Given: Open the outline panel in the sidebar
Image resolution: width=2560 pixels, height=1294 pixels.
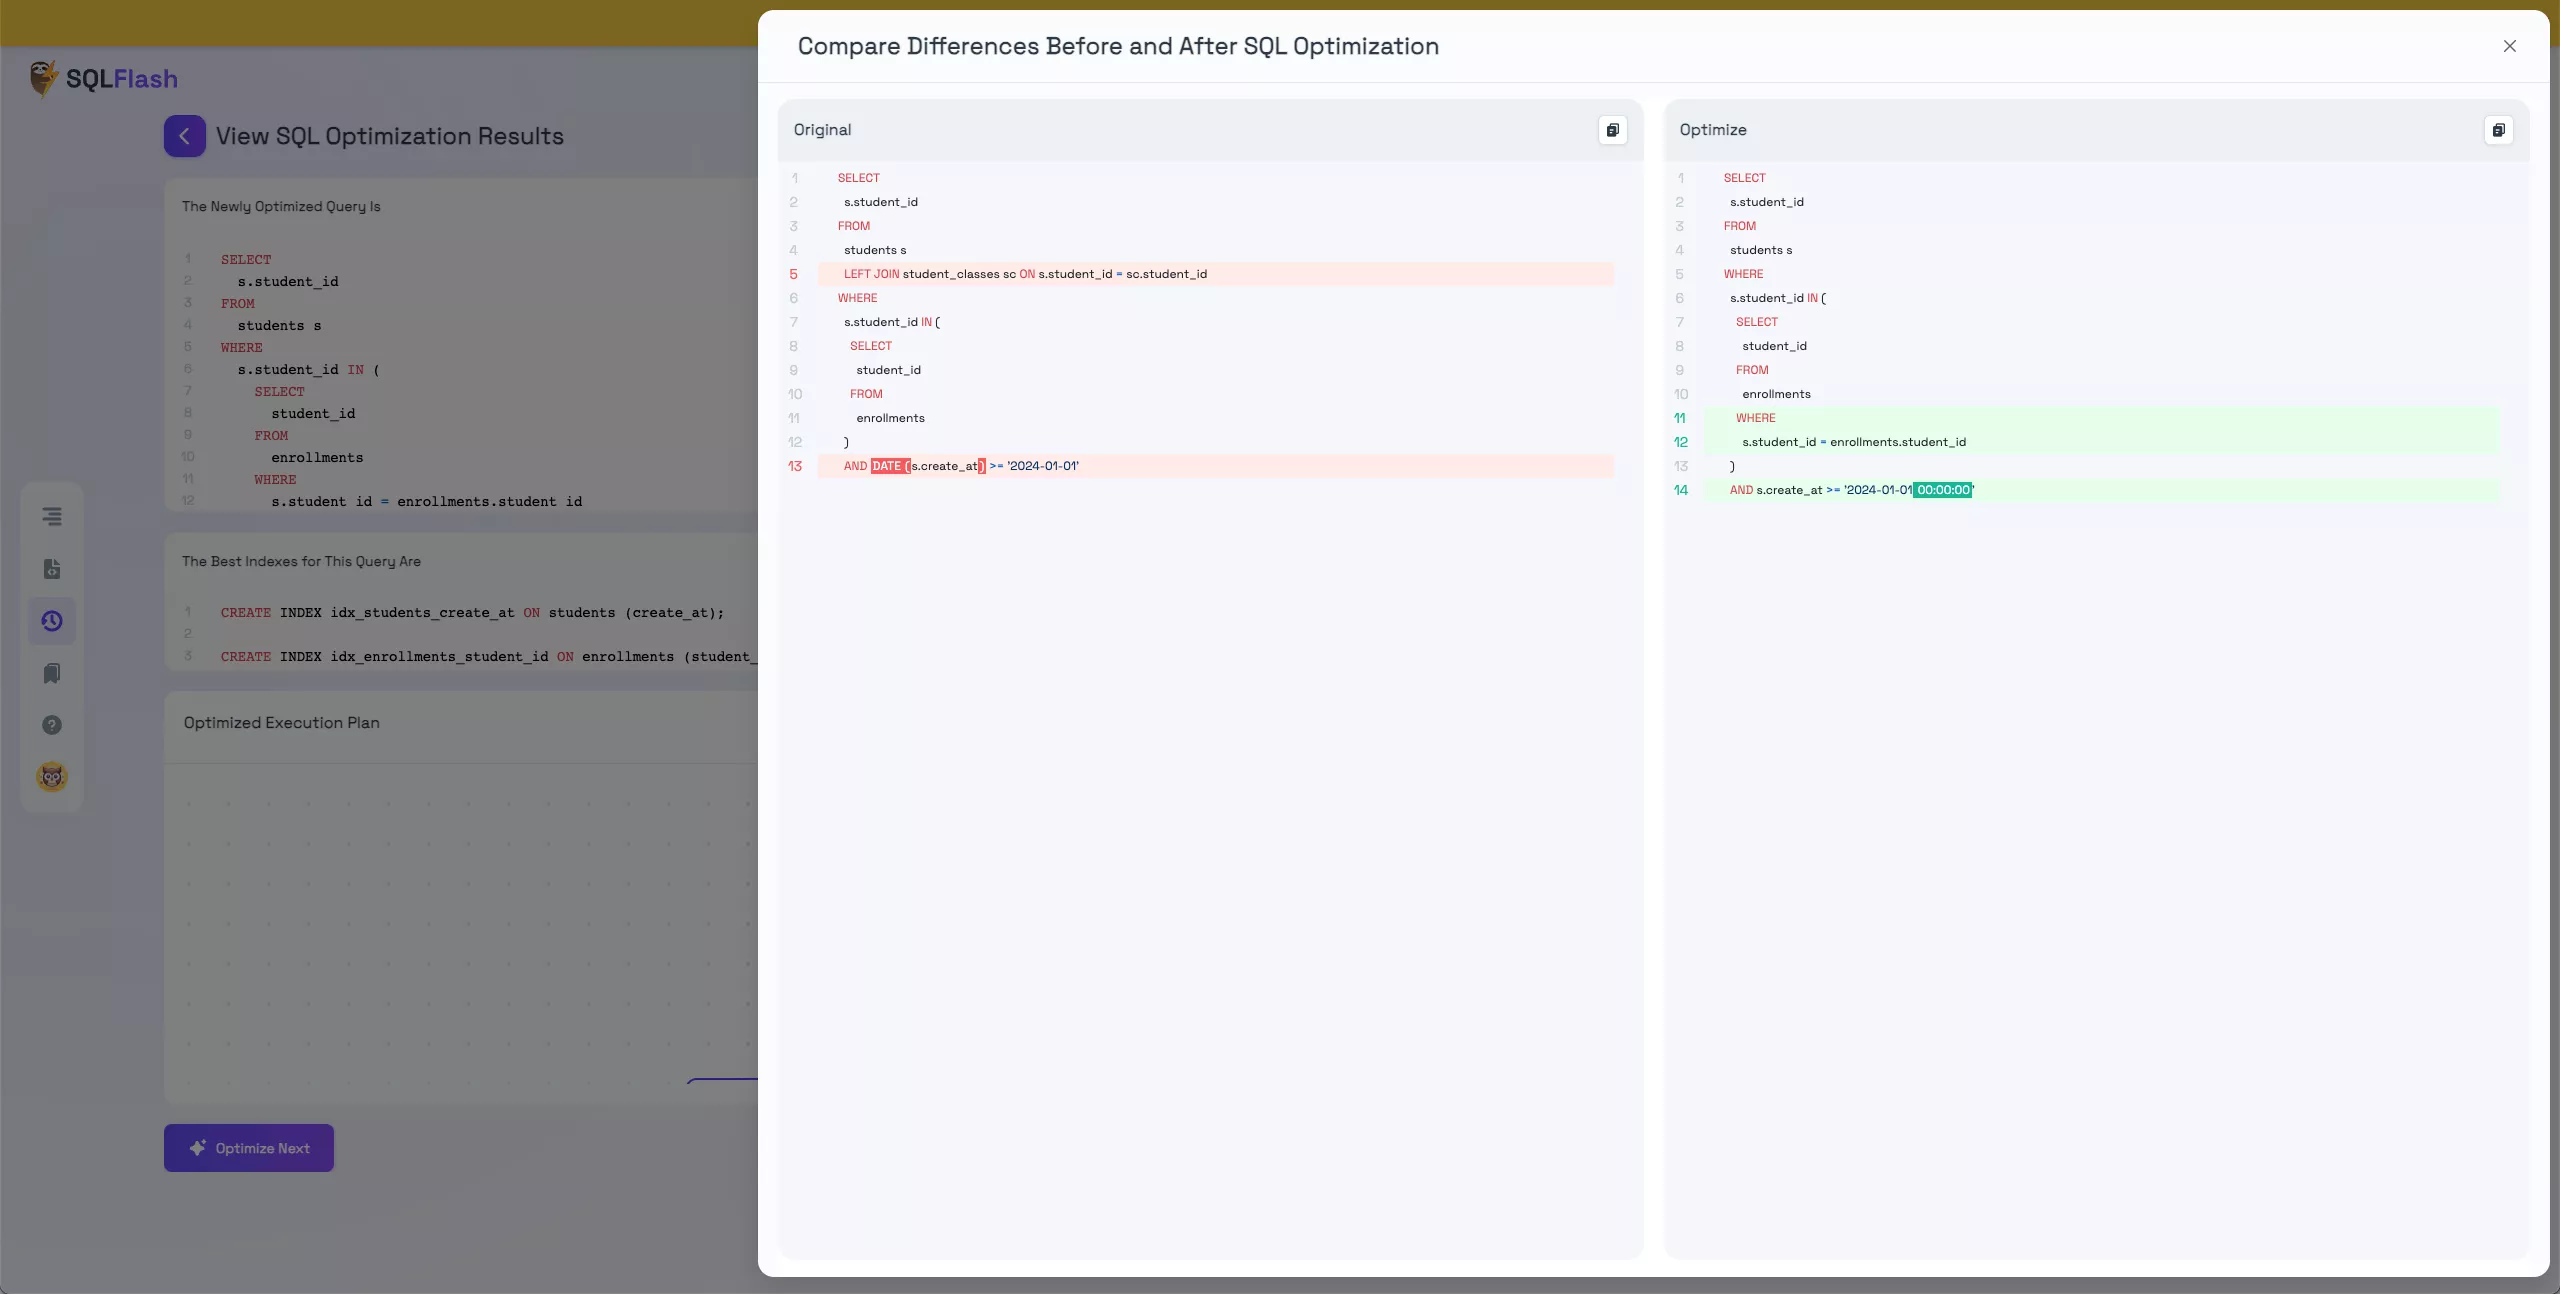Looking at the screenshot, I should (x=51, y=516).
